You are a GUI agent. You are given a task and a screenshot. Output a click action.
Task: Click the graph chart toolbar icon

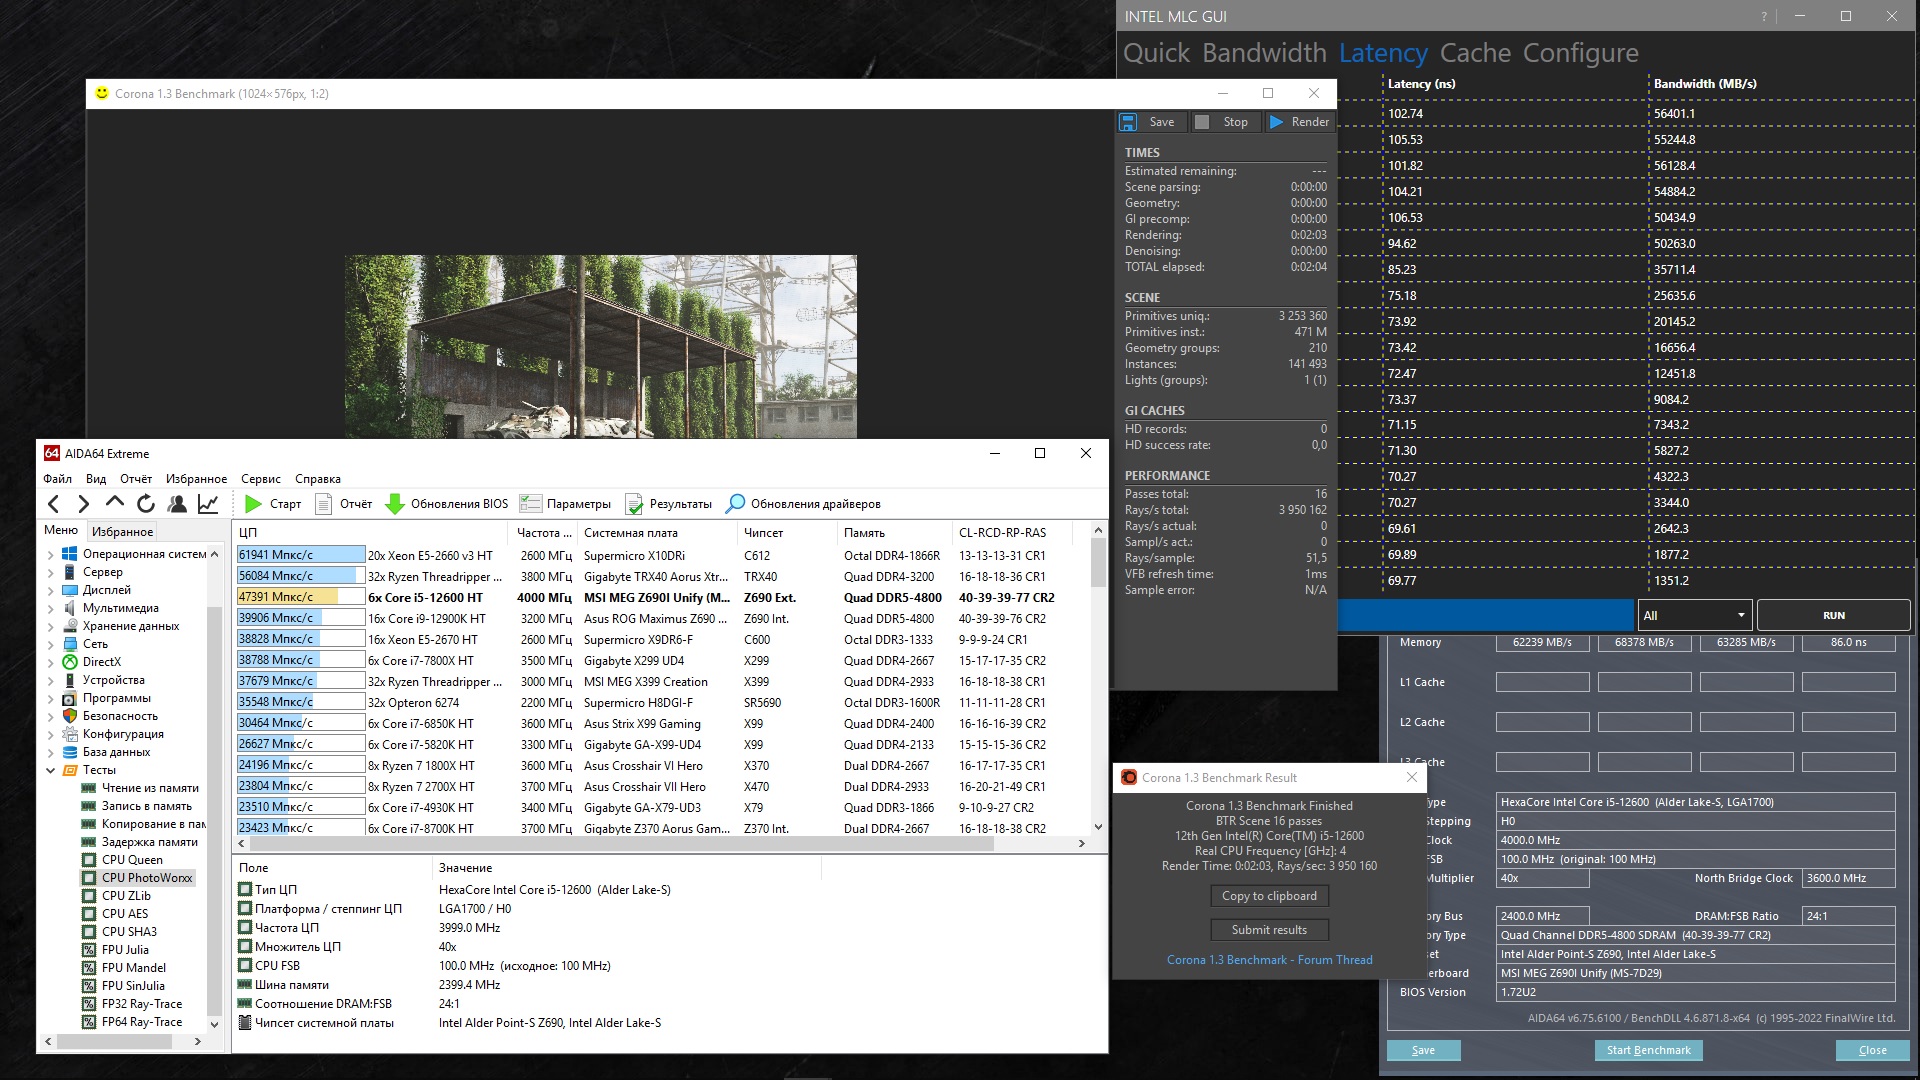(x=208, y=504)
